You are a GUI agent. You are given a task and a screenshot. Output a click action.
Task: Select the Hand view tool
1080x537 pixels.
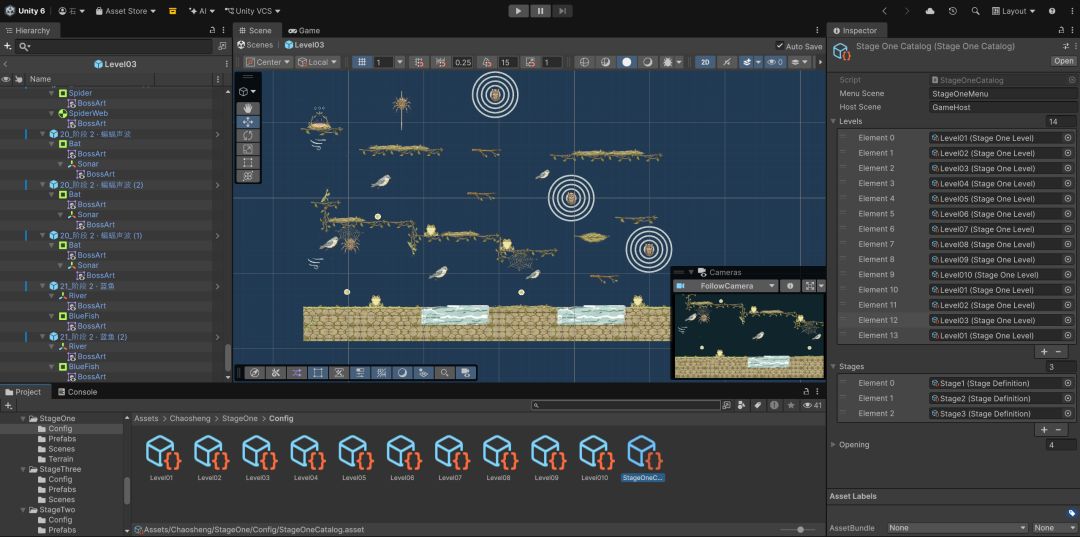[x=248, y=108]
